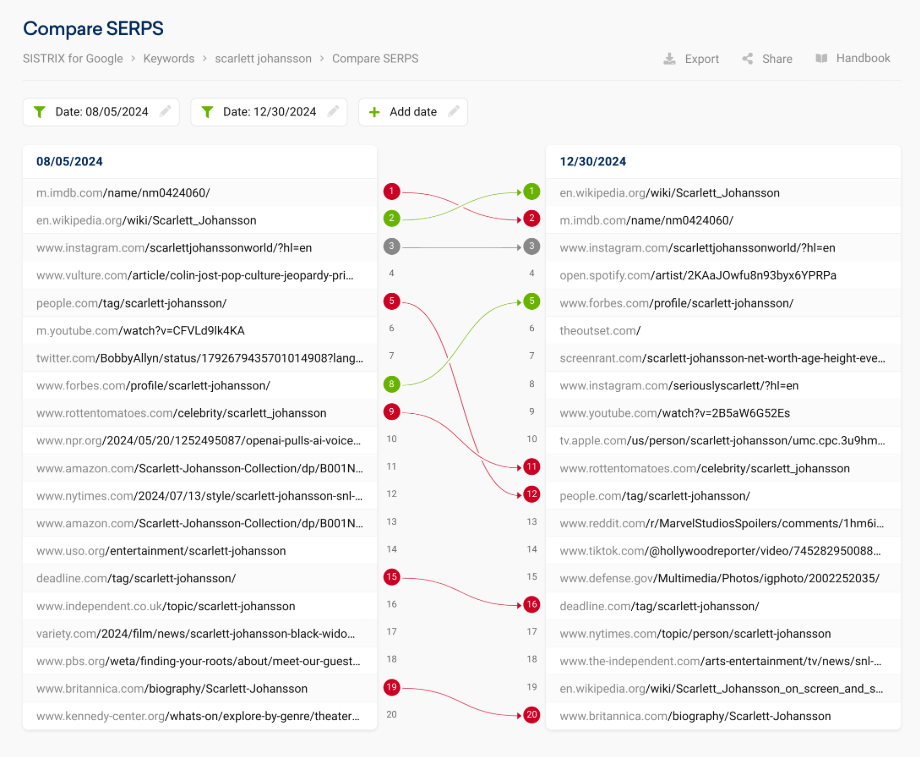
Task: Click green position 1 marker on right side
Action: click(x=532, y=191)
